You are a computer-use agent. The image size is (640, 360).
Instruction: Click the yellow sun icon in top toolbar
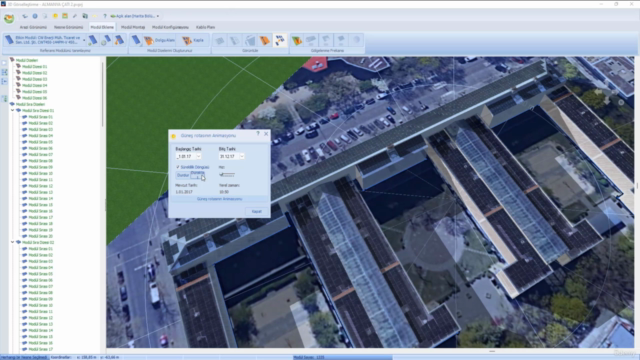pos(55,16)
